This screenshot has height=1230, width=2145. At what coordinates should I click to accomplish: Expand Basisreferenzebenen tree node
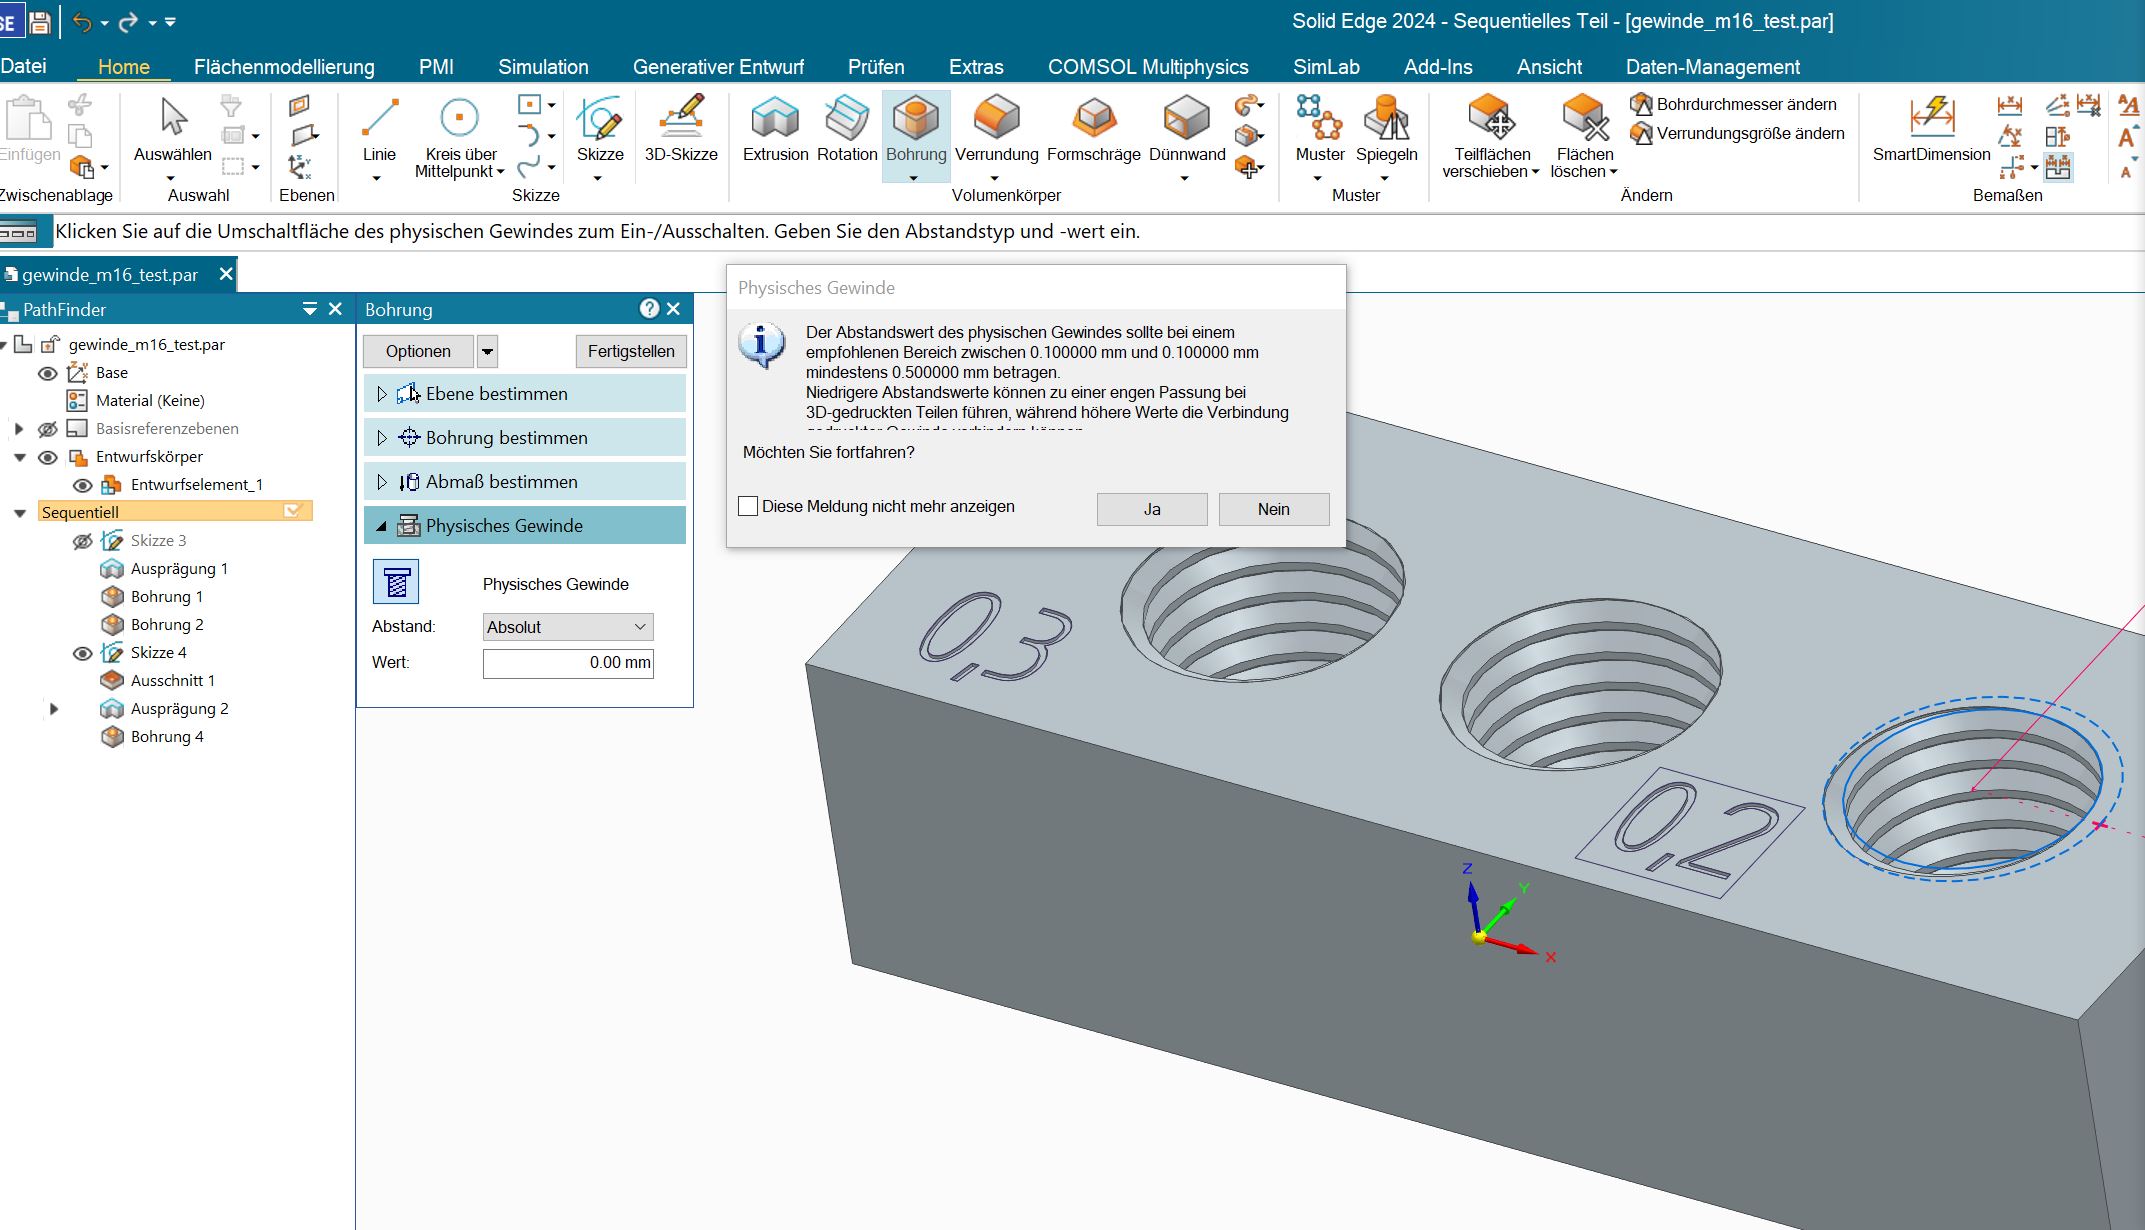pyautogui.click(x=18, y=429)
